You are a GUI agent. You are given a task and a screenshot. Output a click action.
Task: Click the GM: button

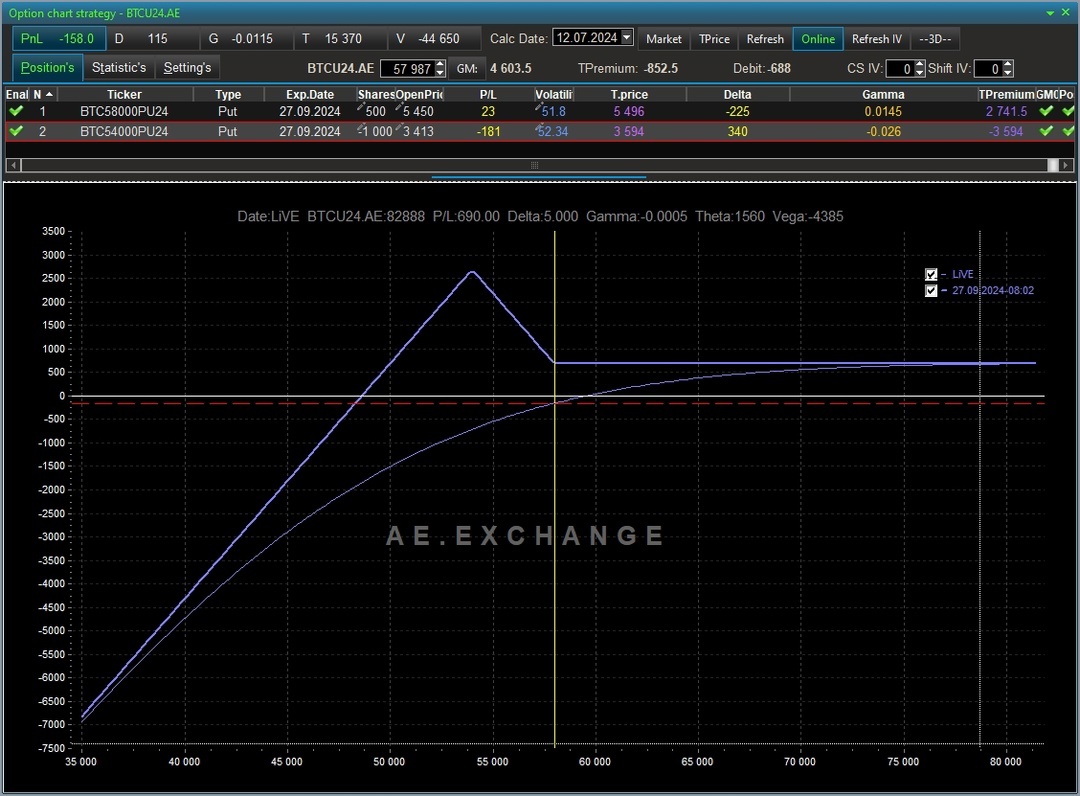(466, 69)
